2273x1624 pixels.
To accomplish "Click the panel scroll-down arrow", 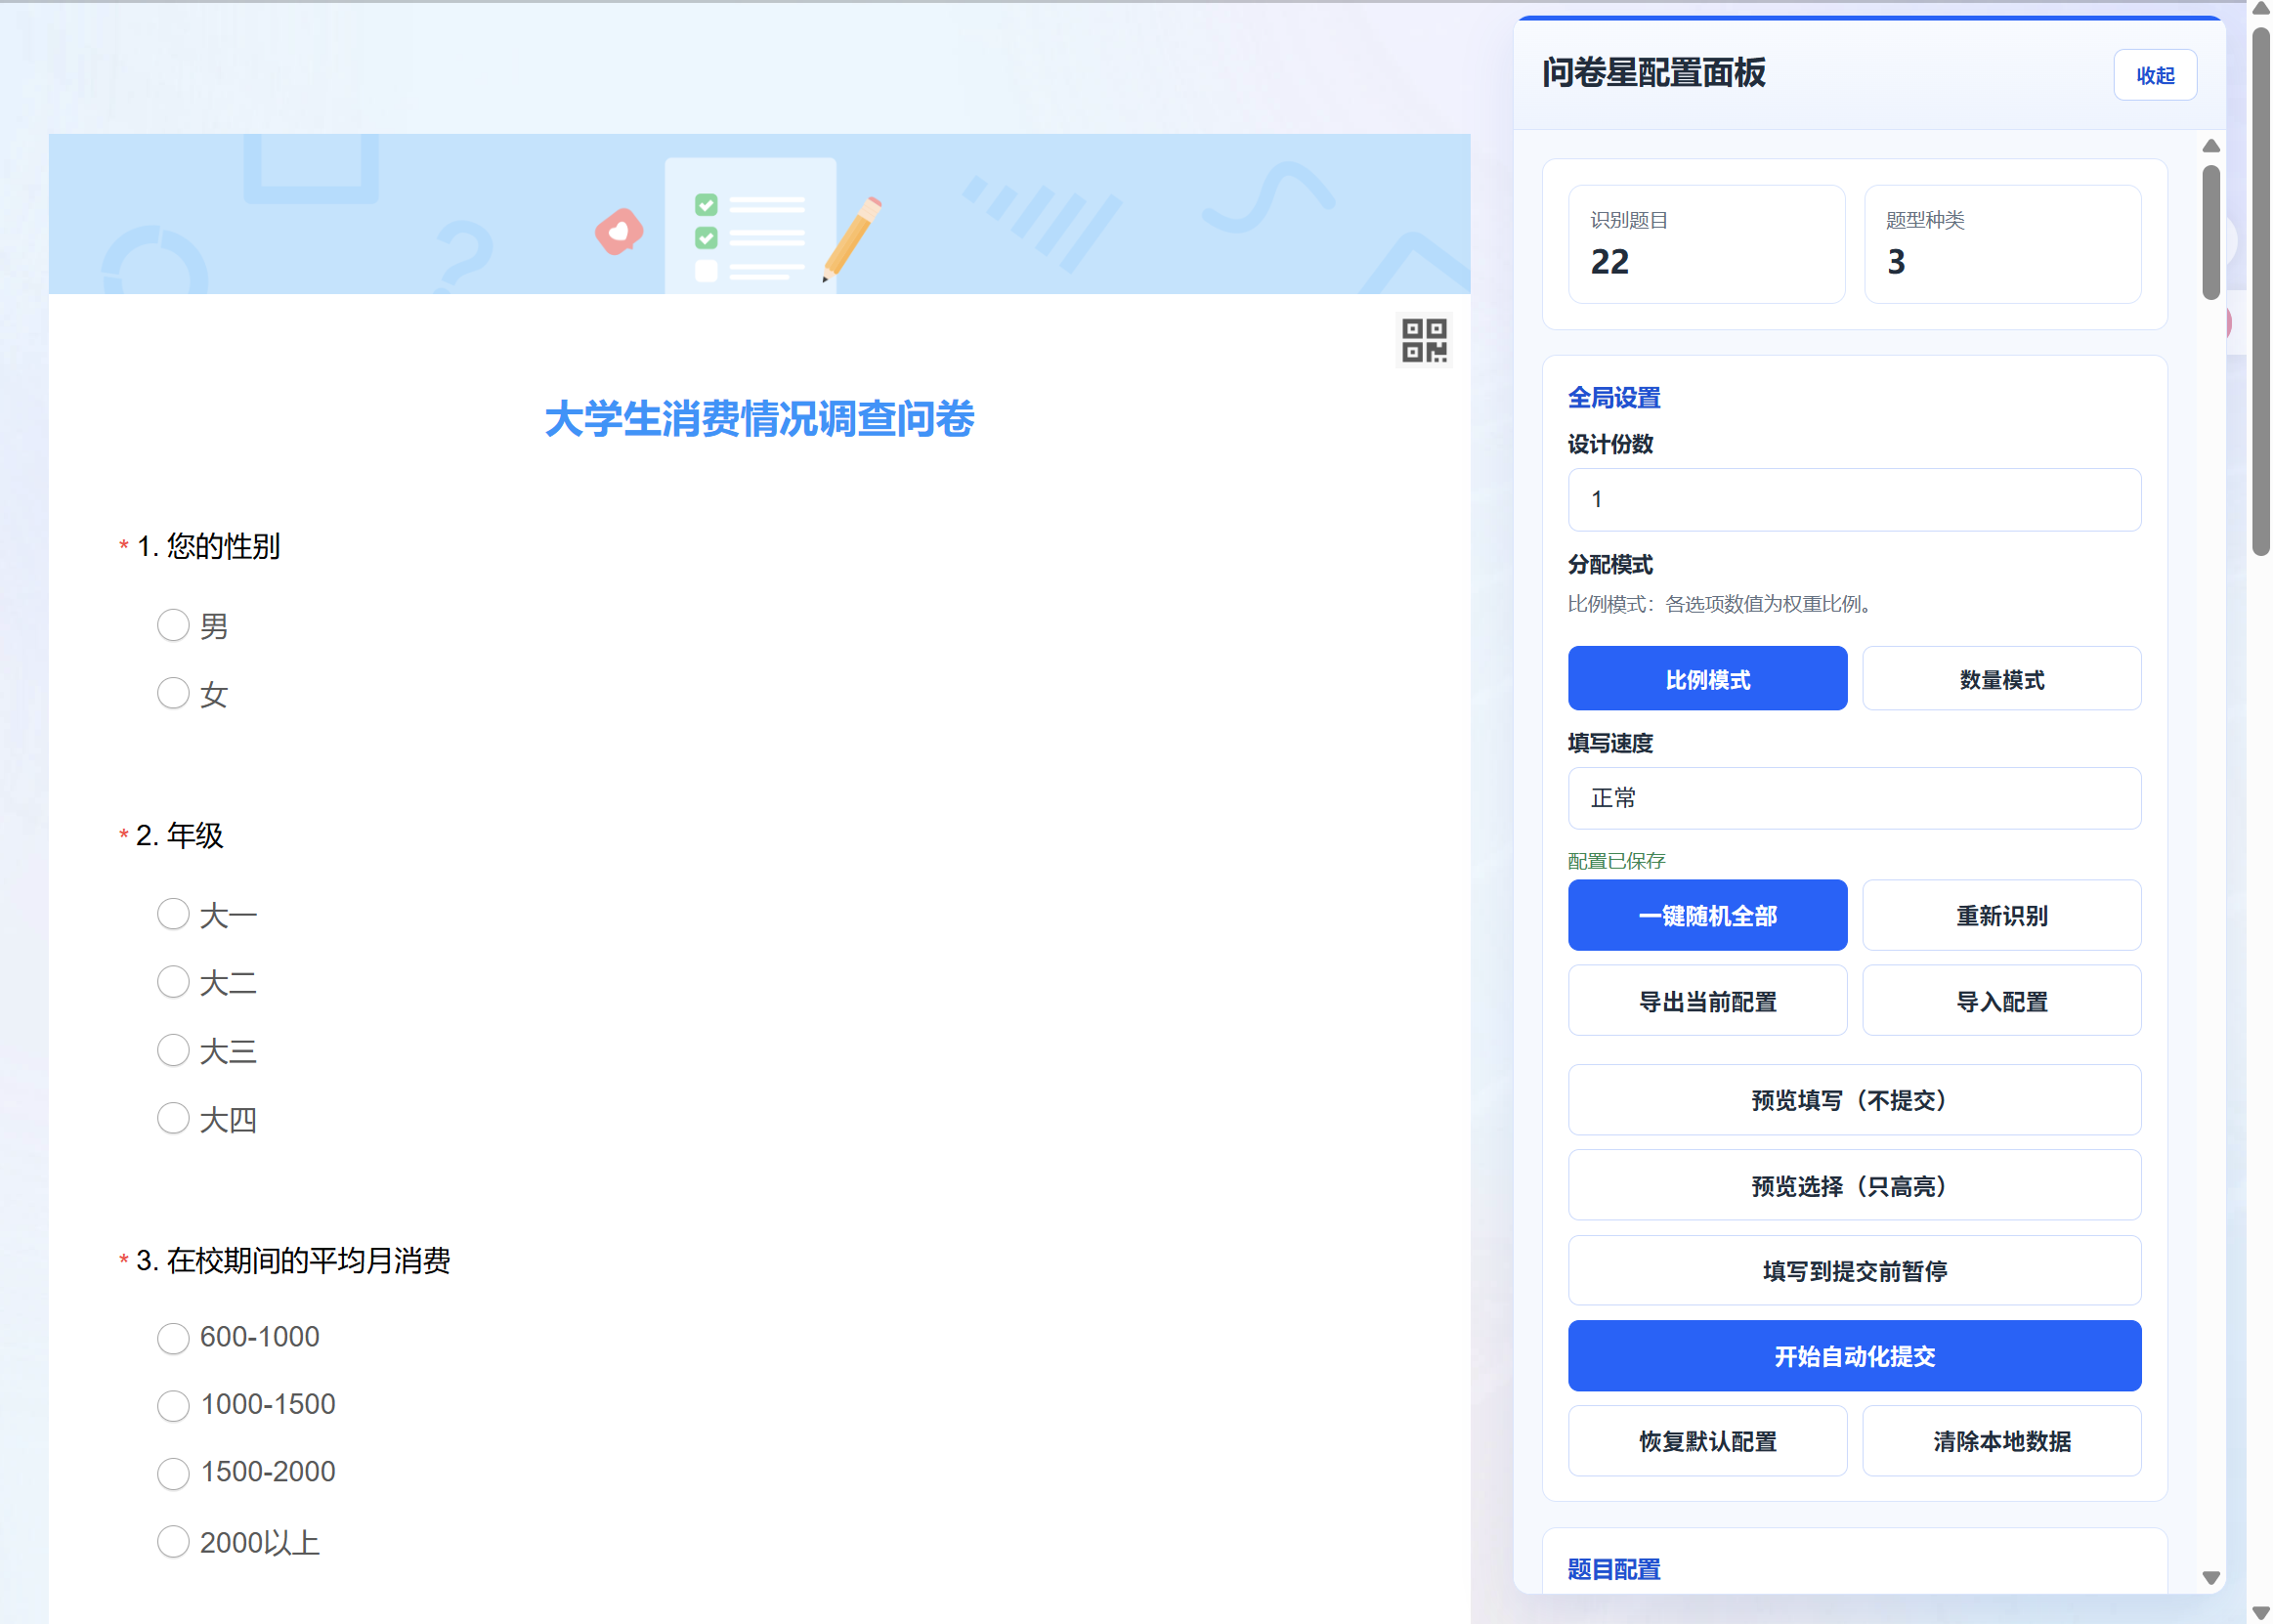I will [x=2210, y=1577].
